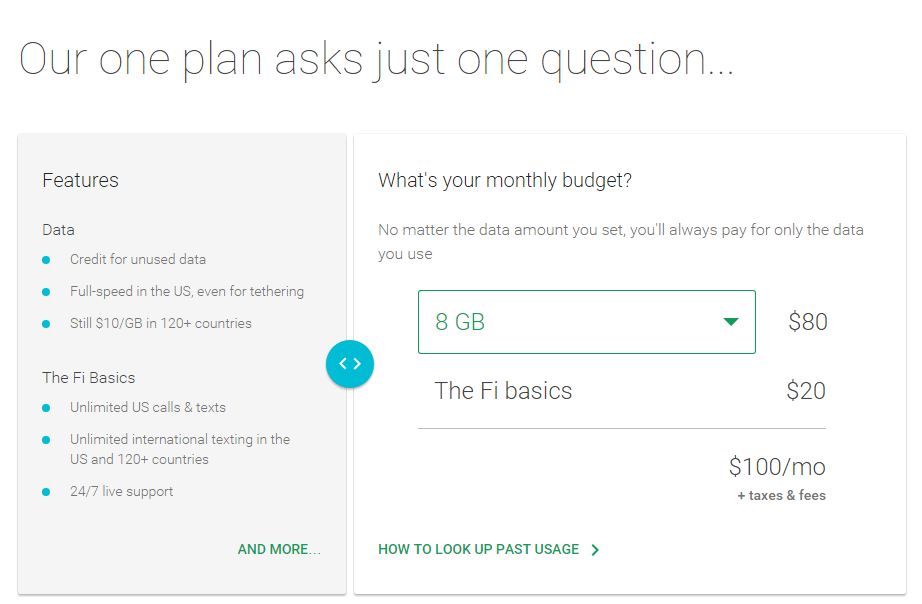
Task: Click the bullet beside Unlimited international texting
Action: [46, 440]
